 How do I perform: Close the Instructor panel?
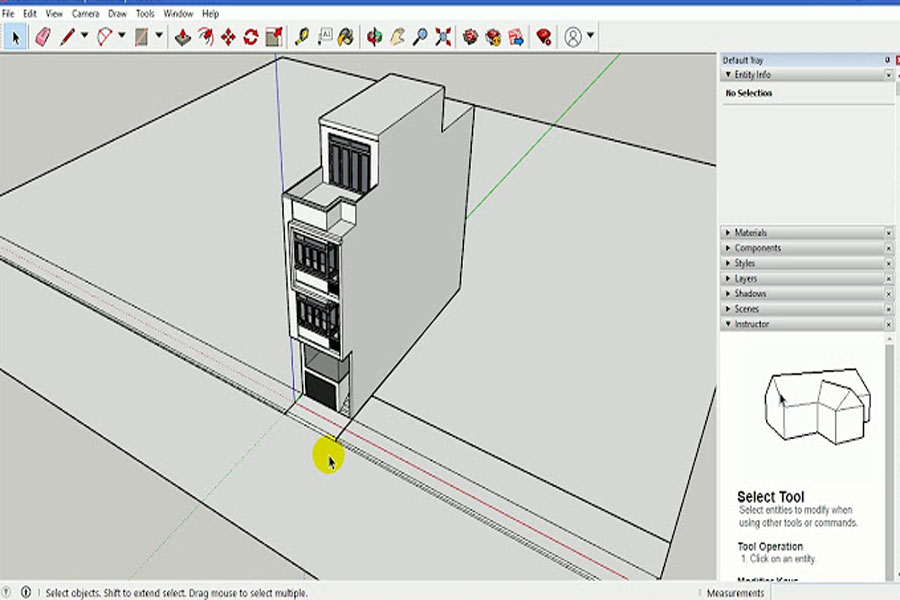[x=889, y=324]
